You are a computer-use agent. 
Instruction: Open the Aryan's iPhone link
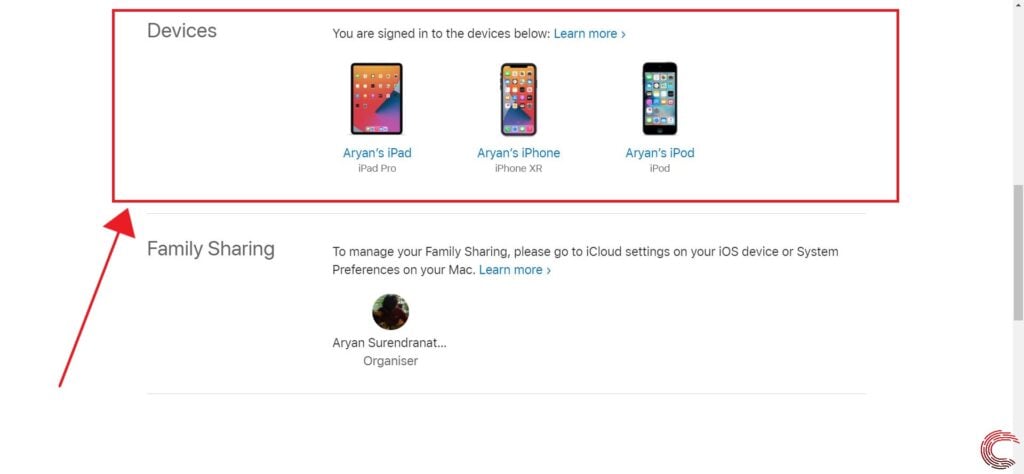[x=519, y=153]
